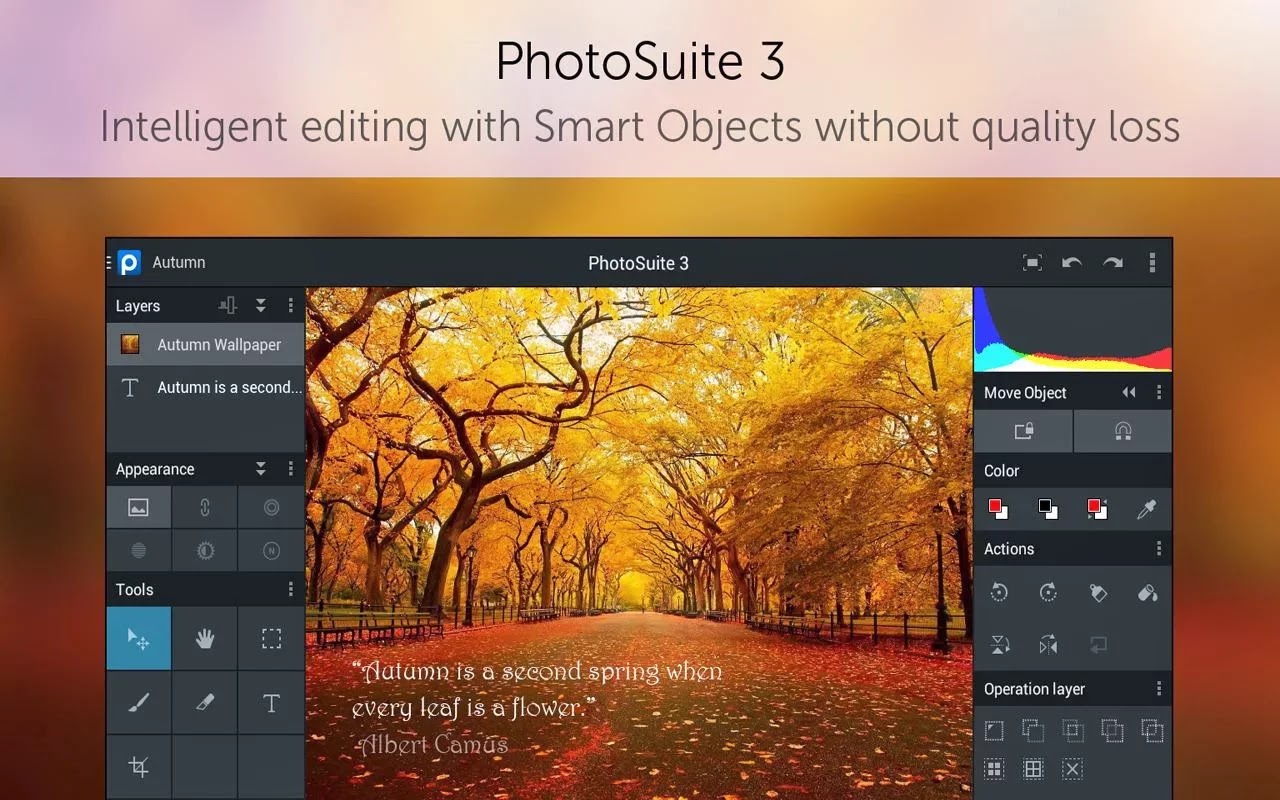
Task: Open the Tools panel overflow menu
Action: pyautogui.click(x=291, y=589)
